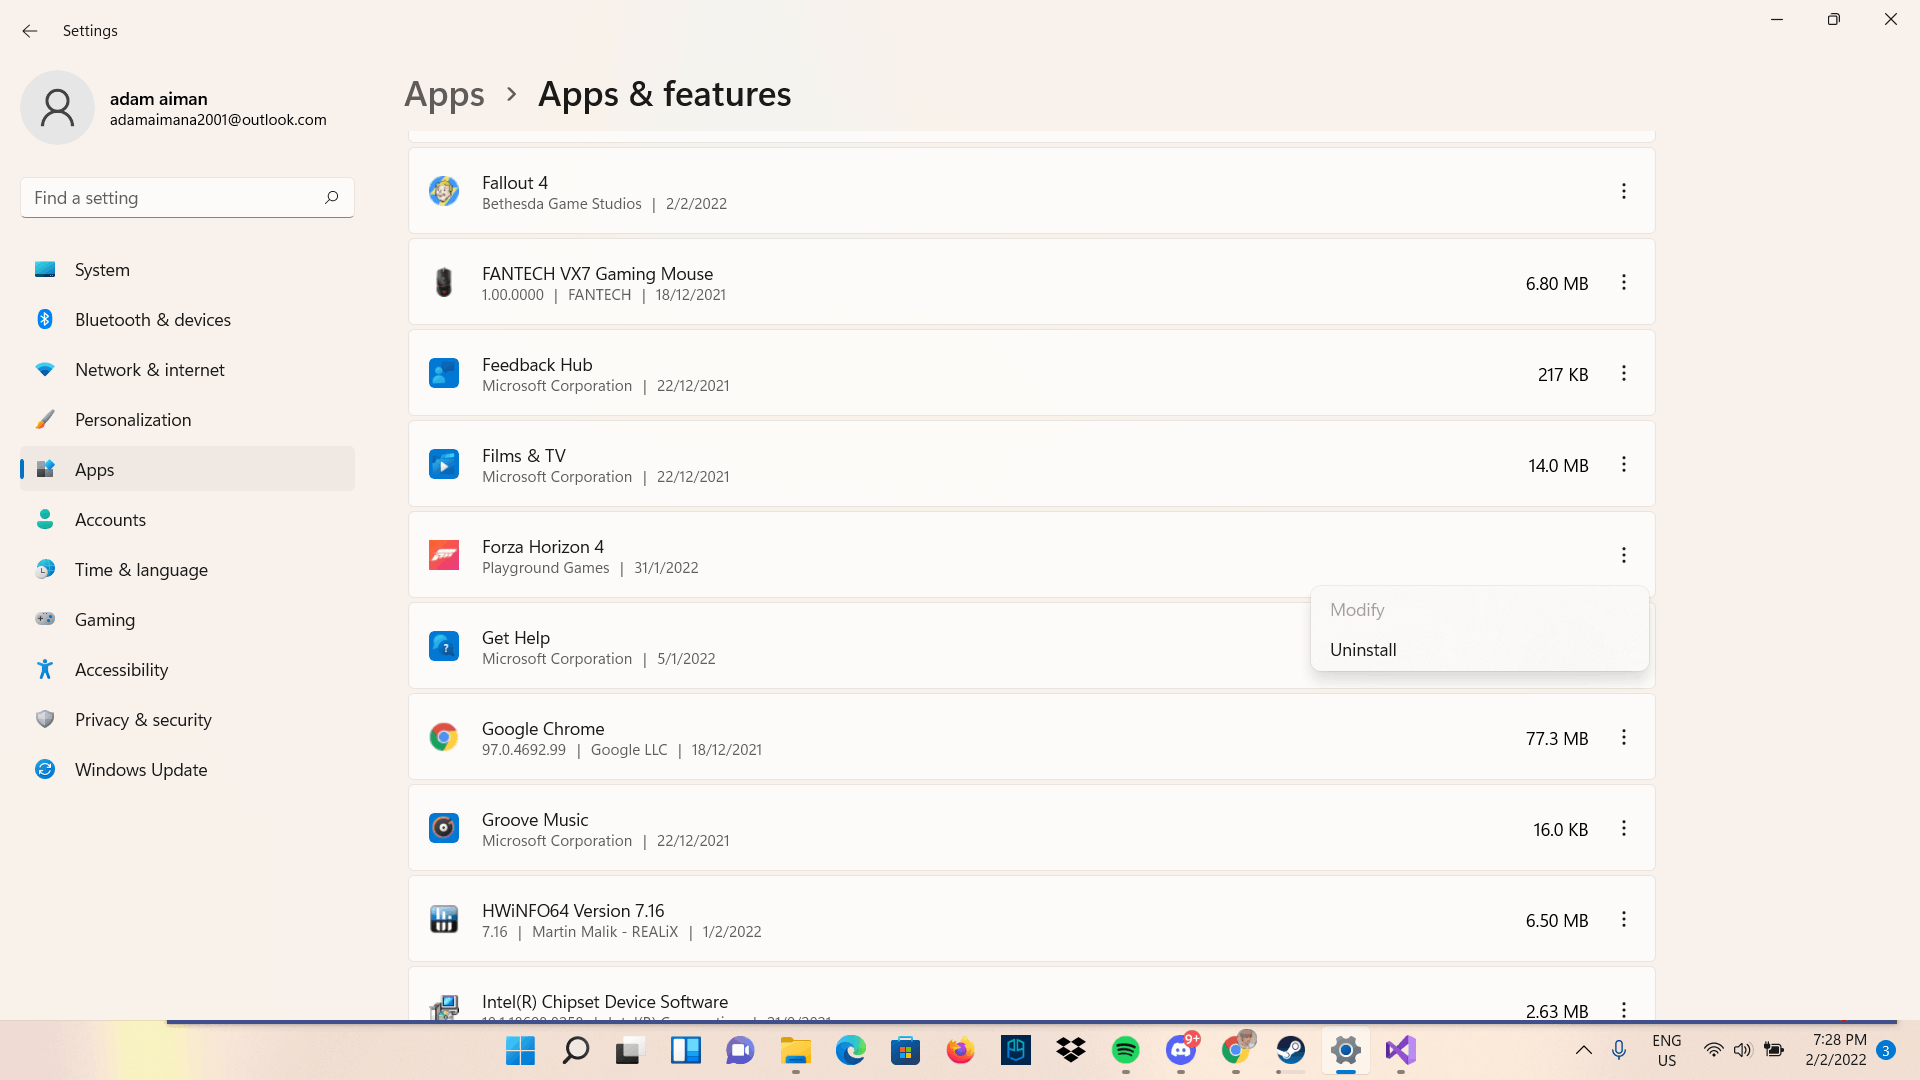
Task: Open the Wi-Fi network flyout
Action: pyautogui.click(x=1713, y=1050)
